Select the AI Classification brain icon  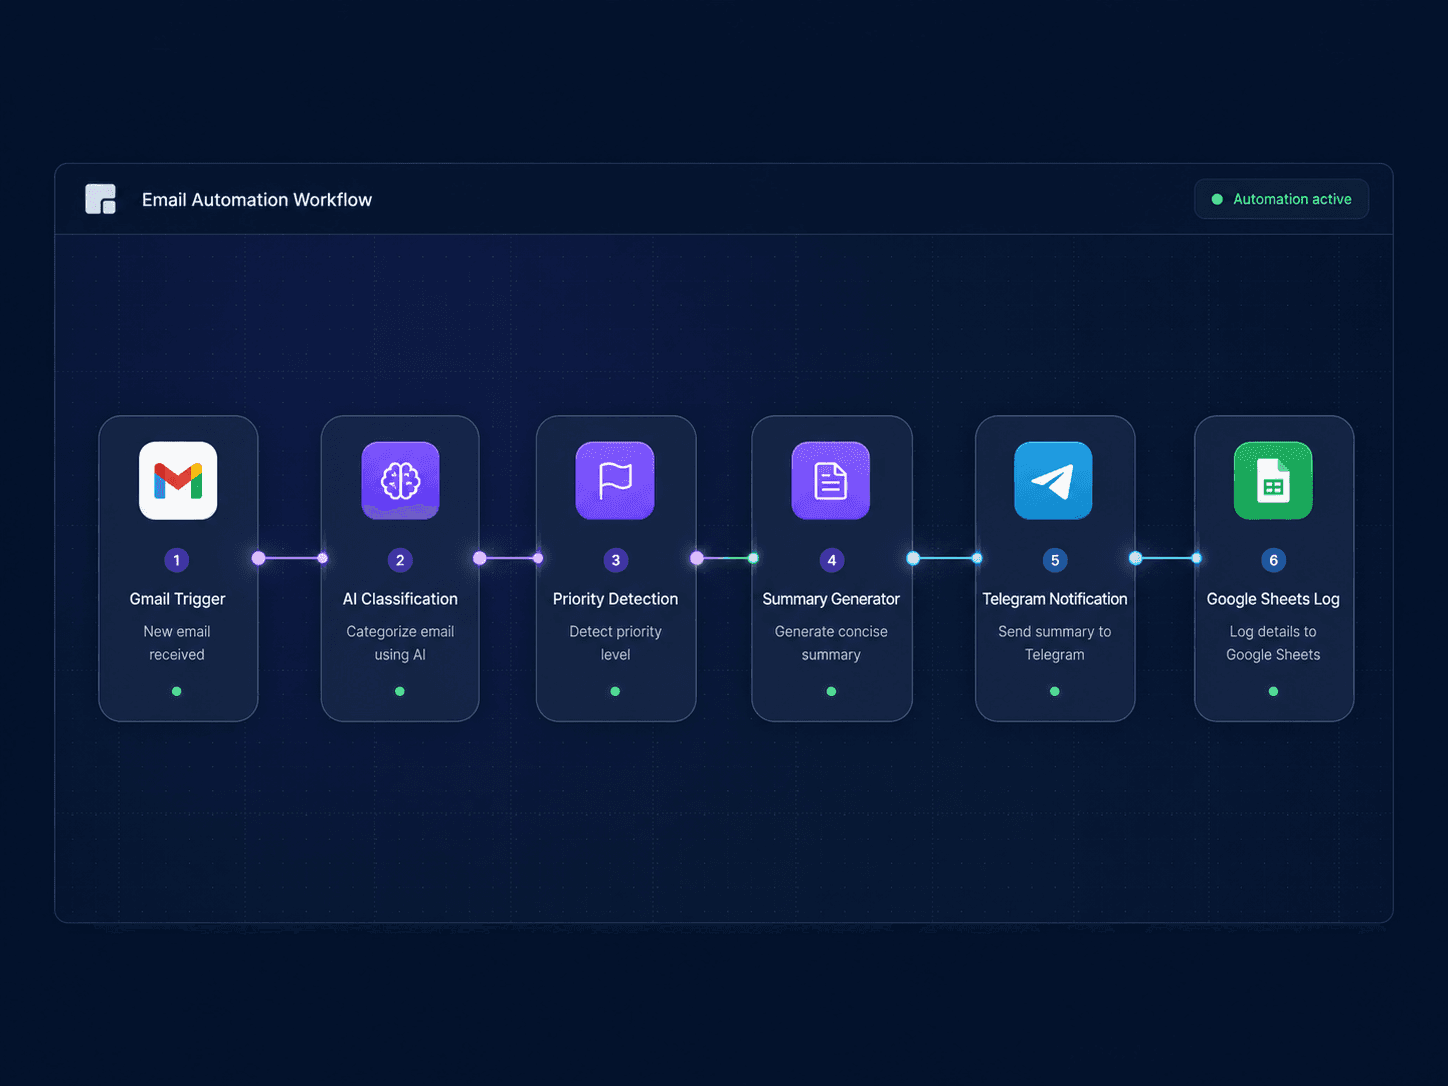400,481
